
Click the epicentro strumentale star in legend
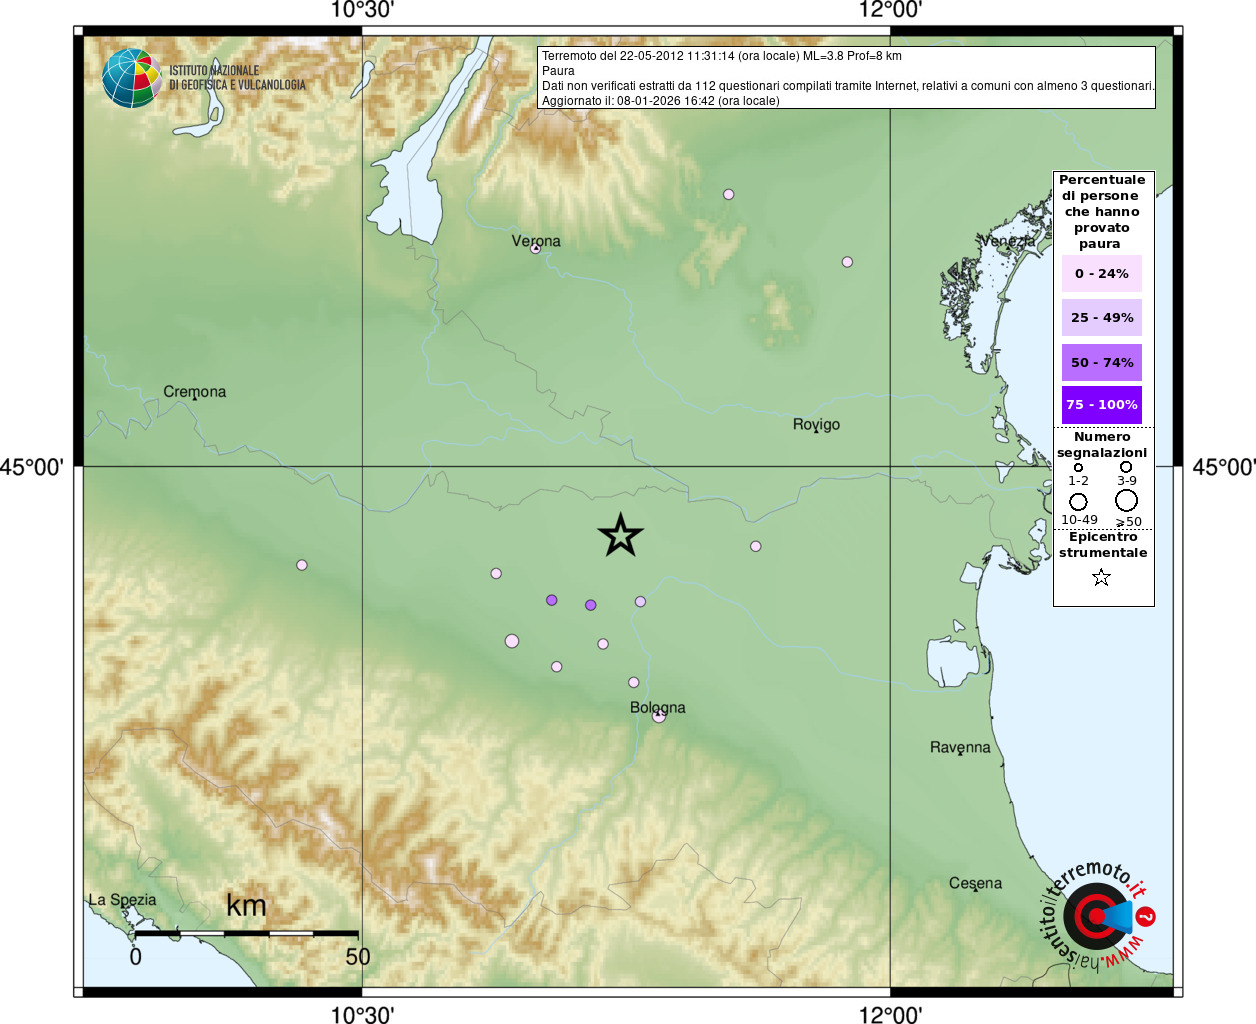(1101, 578)
